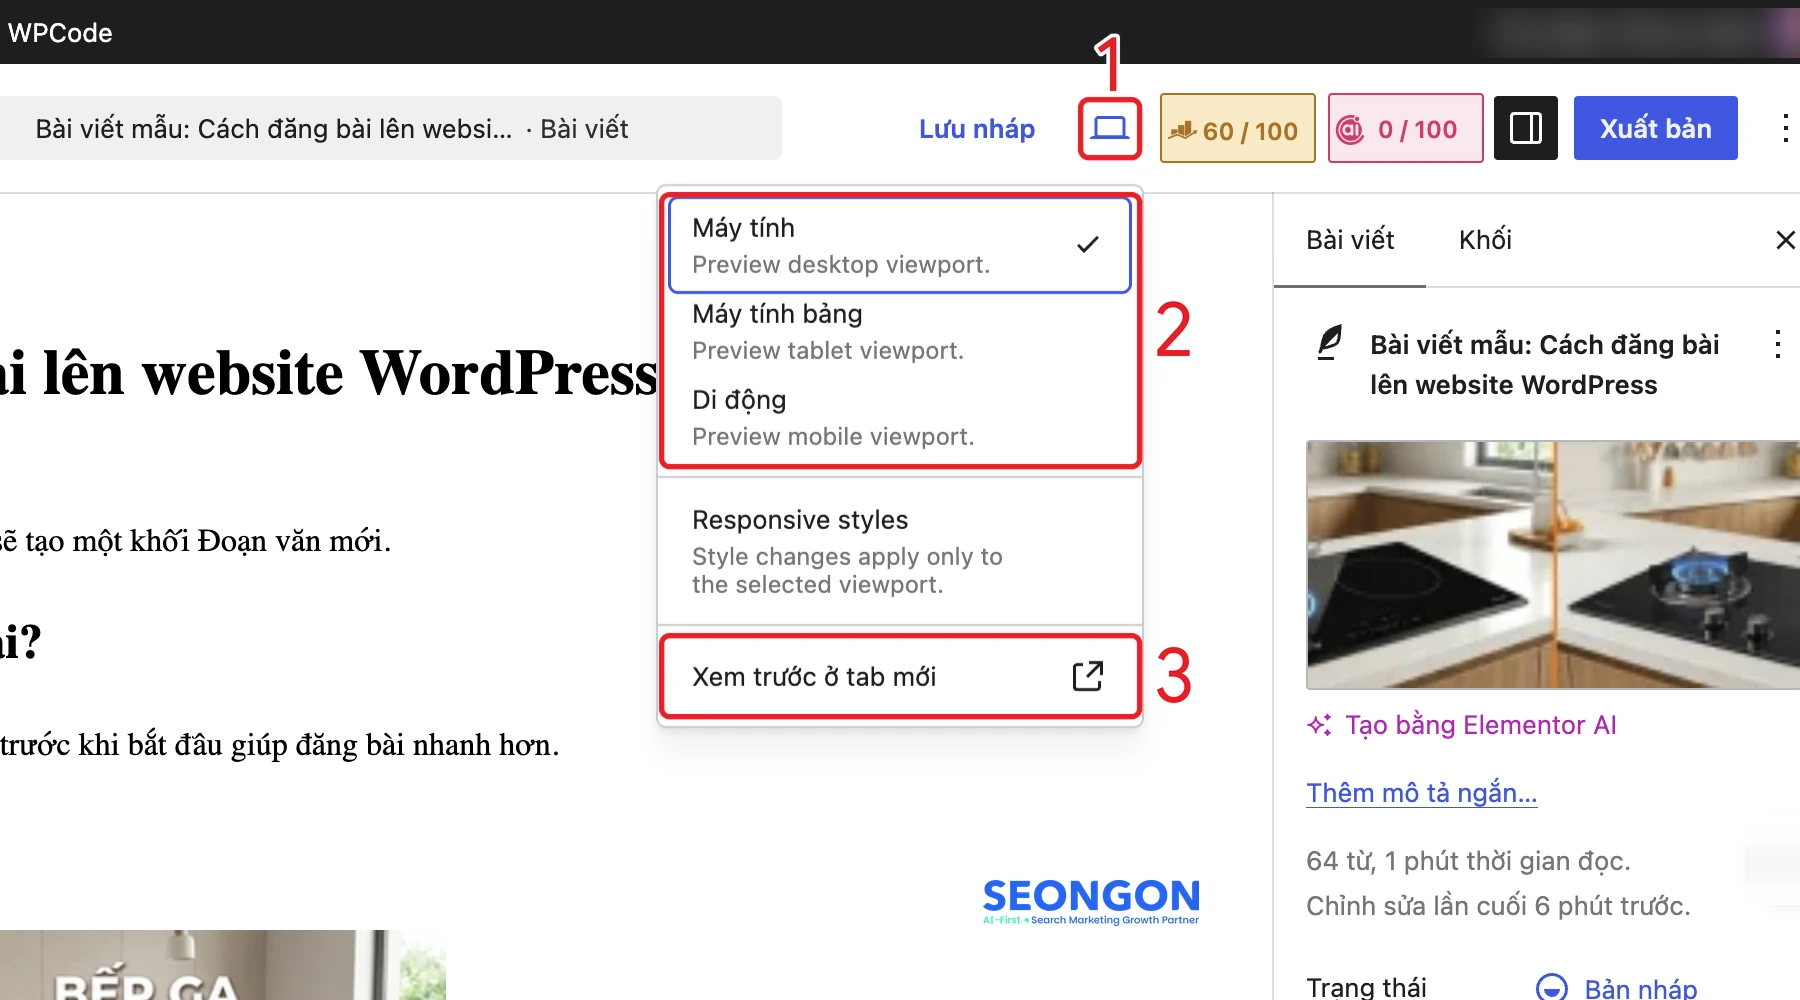Open post actions three-dot menu in sidebar
This screenshot has height=1000, width=1800.
[1778, 344]
